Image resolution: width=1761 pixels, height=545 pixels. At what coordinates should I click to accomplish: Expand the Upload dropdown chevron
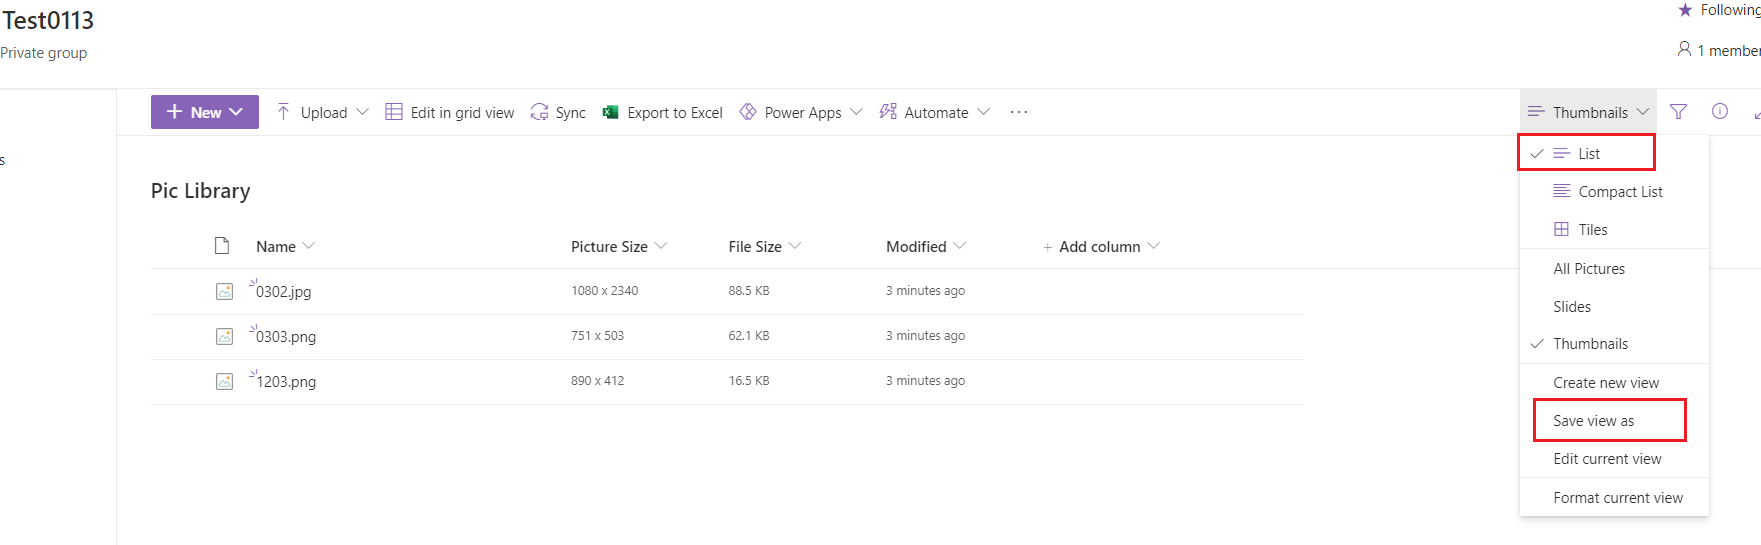tap(362, 112)
